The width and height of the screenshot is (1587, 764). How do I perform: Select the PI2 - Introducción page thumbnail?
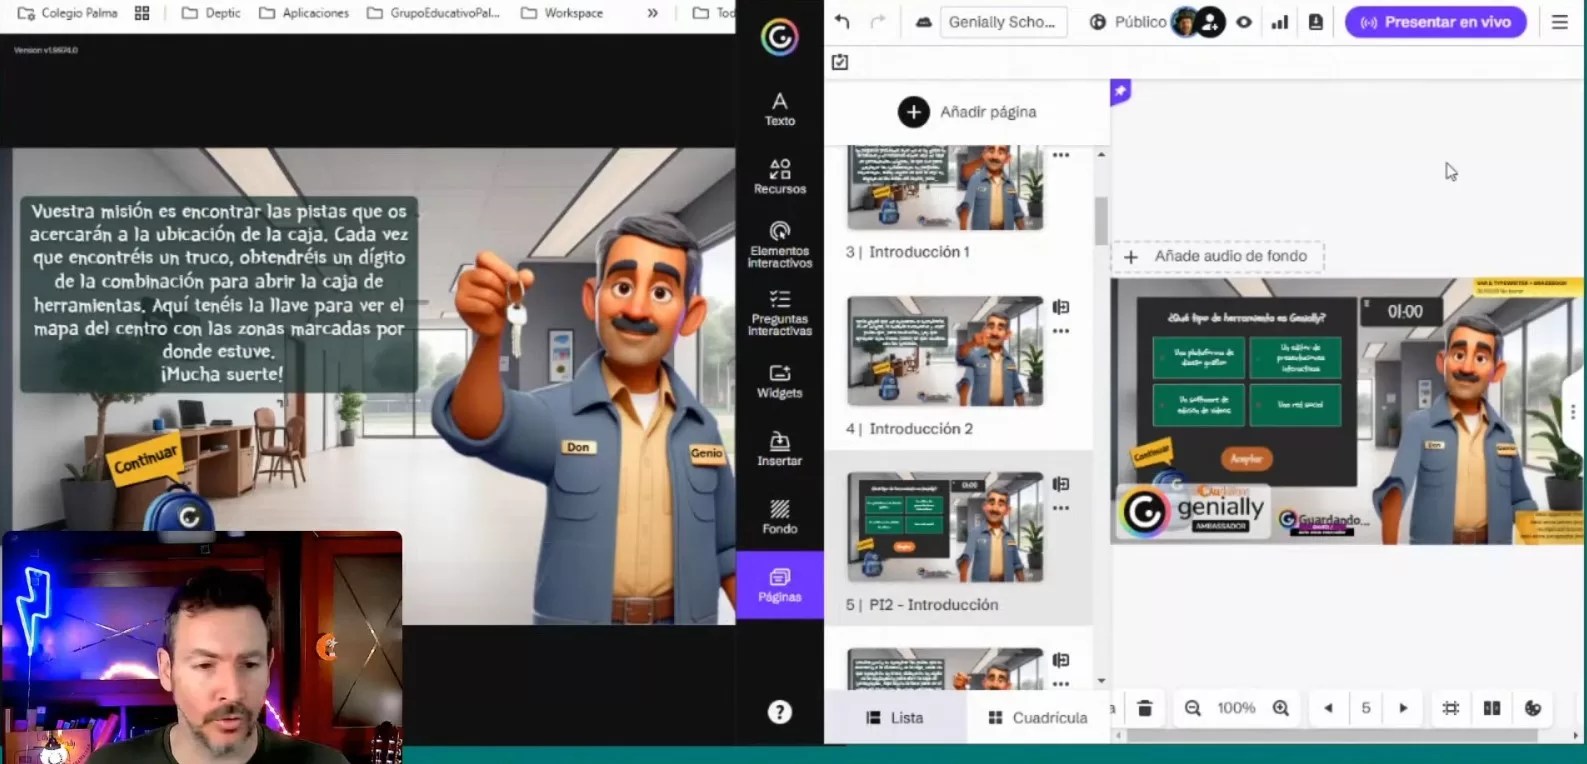tap(945, 527)
